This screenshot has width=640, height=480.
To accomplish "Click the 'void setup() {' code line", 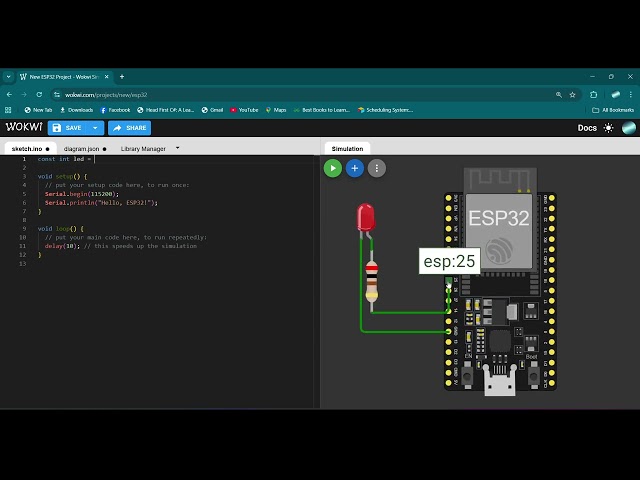I will click(x=62, y=176).
